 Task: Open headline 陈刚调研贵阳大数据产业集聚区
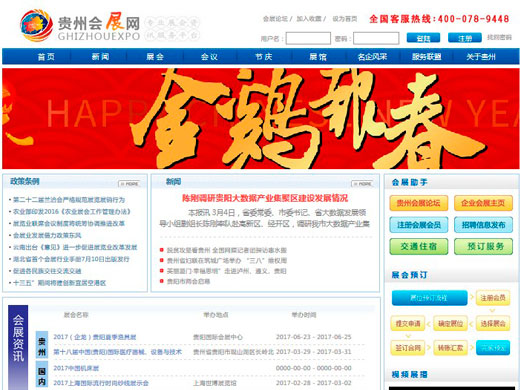265,198
